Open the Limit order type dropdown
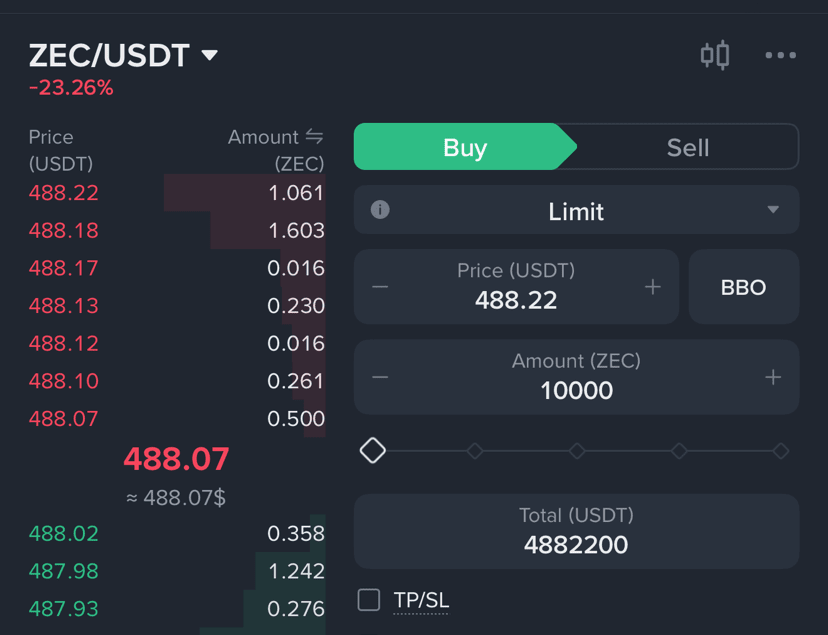Screen dimensions: 828x635 coord(576,210)
